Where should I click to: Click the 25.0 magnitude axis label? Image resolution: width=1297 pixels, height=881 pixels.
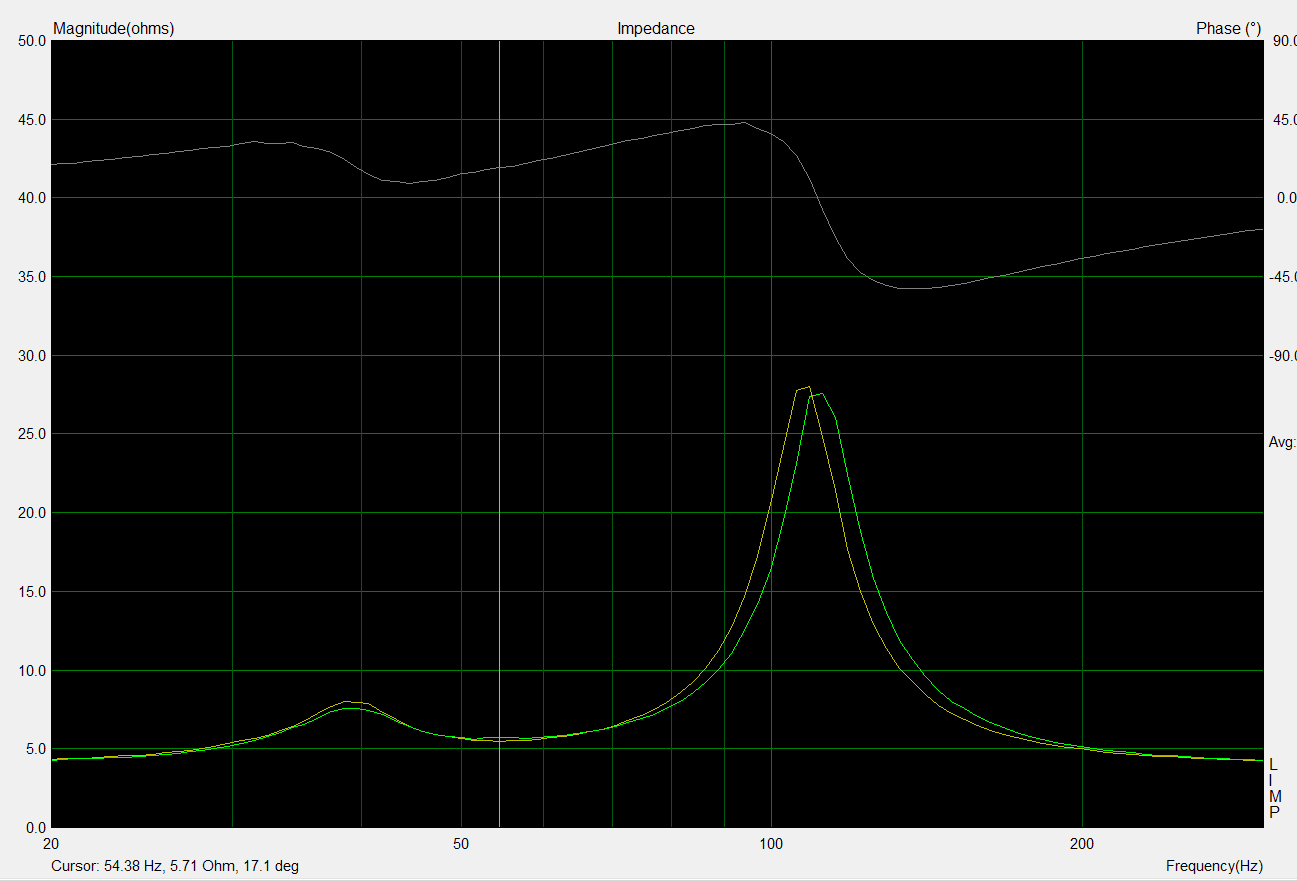click(31, 434)
